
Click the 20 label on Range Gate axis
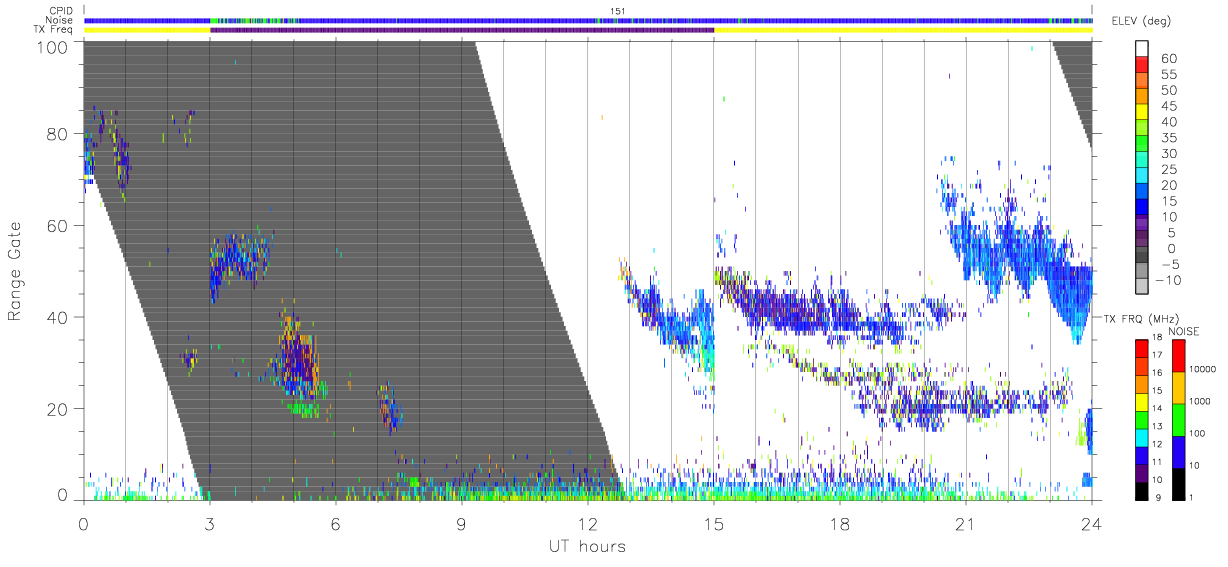click(58, 409)
